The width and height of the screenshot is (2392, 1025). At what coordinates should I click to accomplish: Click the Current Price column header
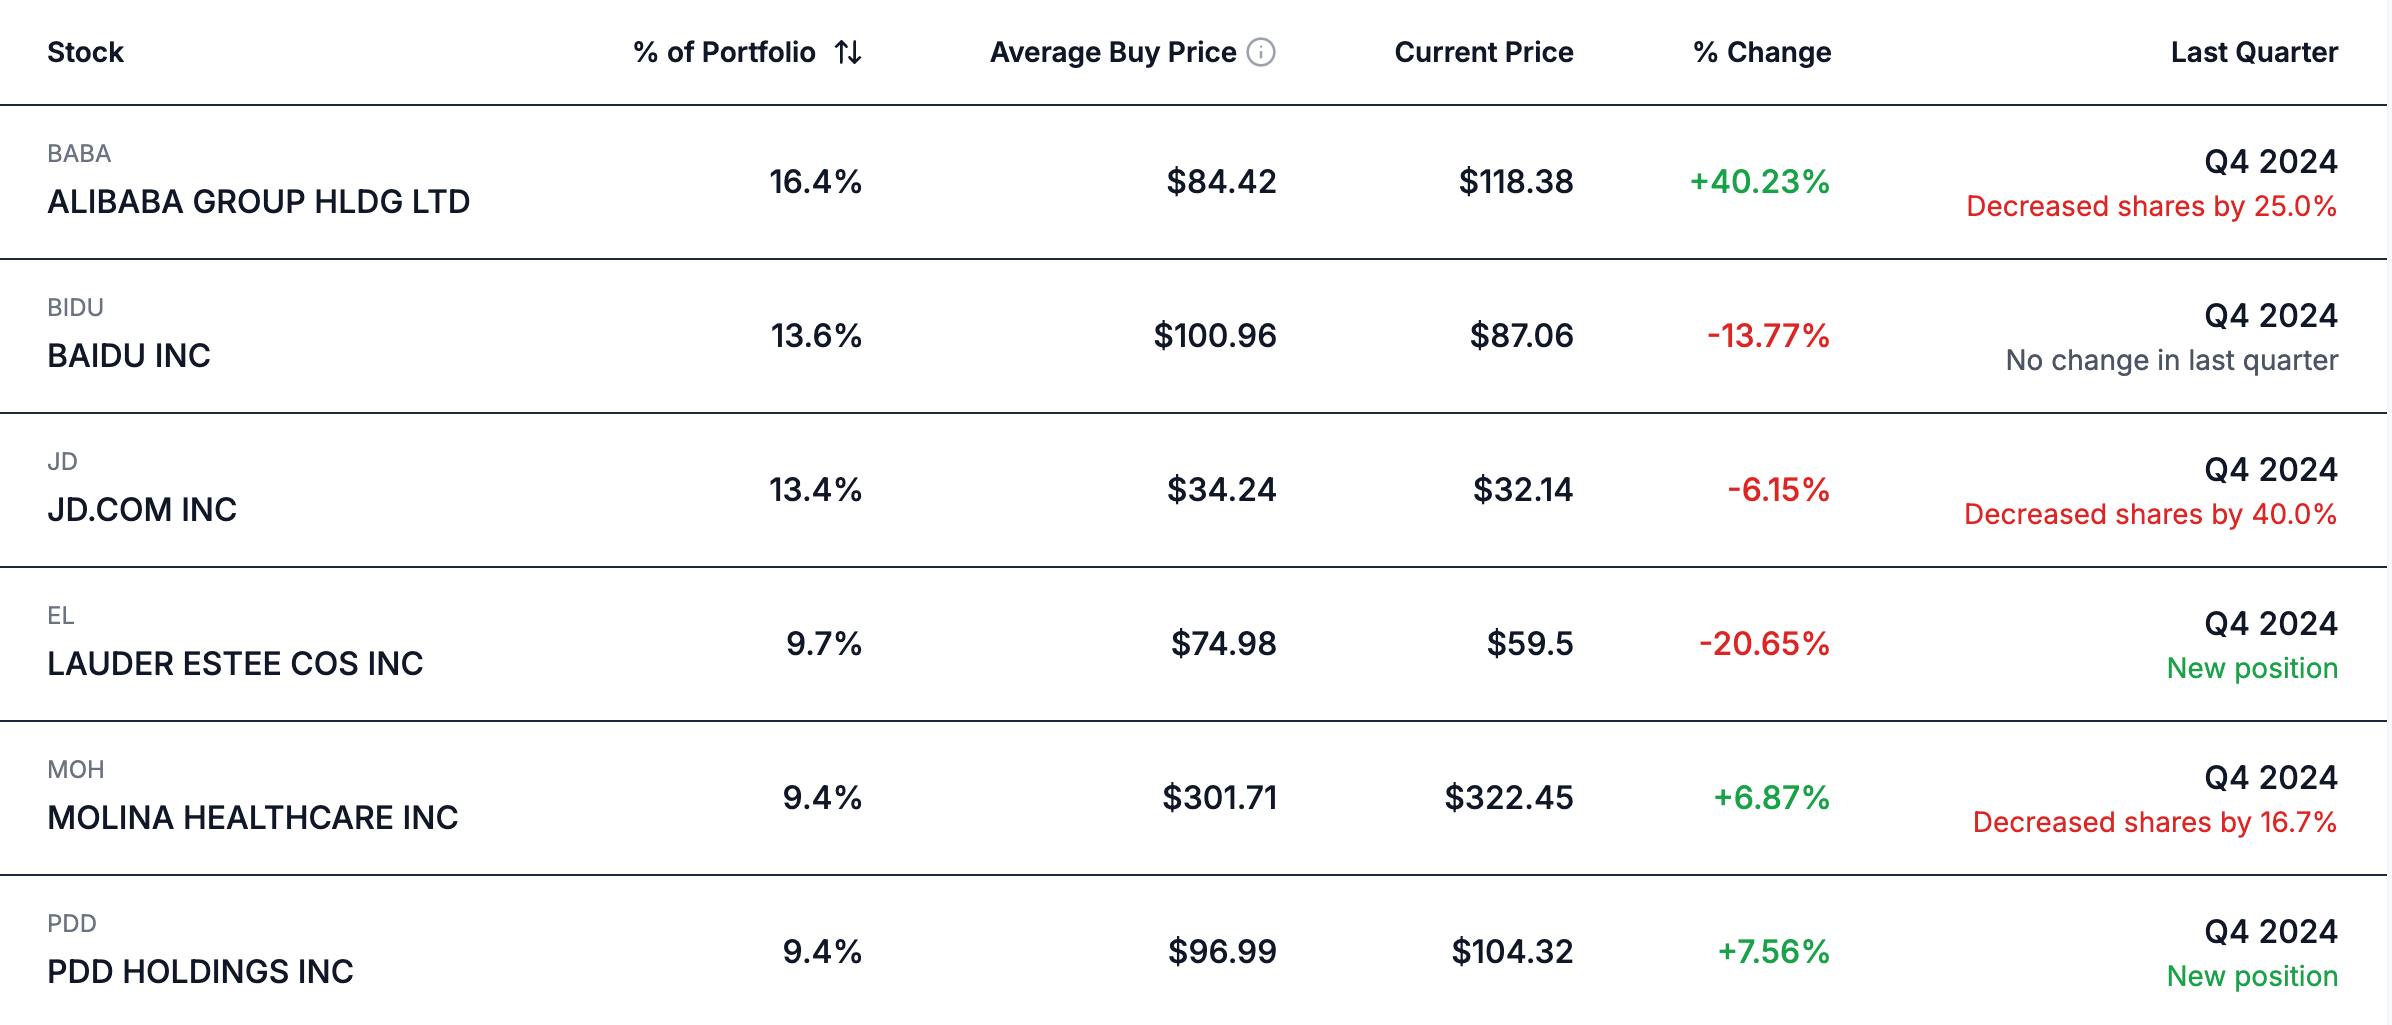(1484, 52)
